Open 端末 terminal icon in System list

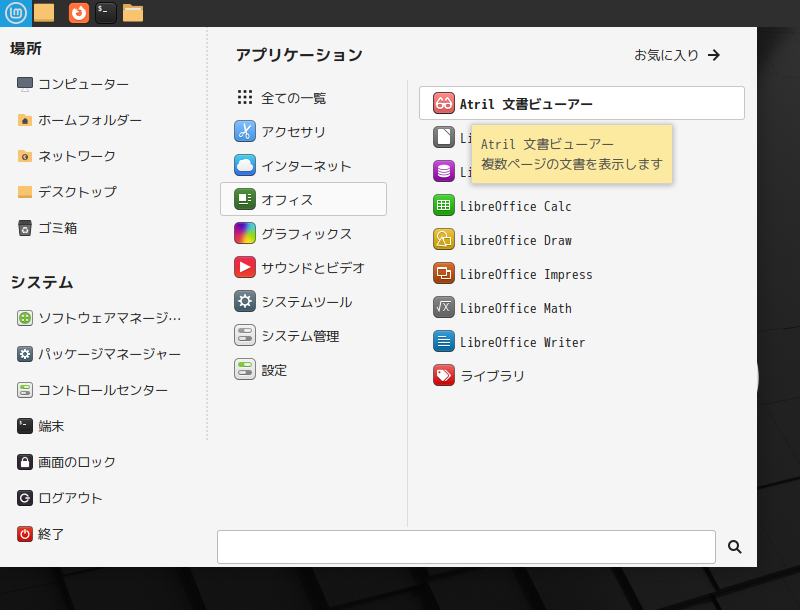pyautogui.click(x=24, y=426)
